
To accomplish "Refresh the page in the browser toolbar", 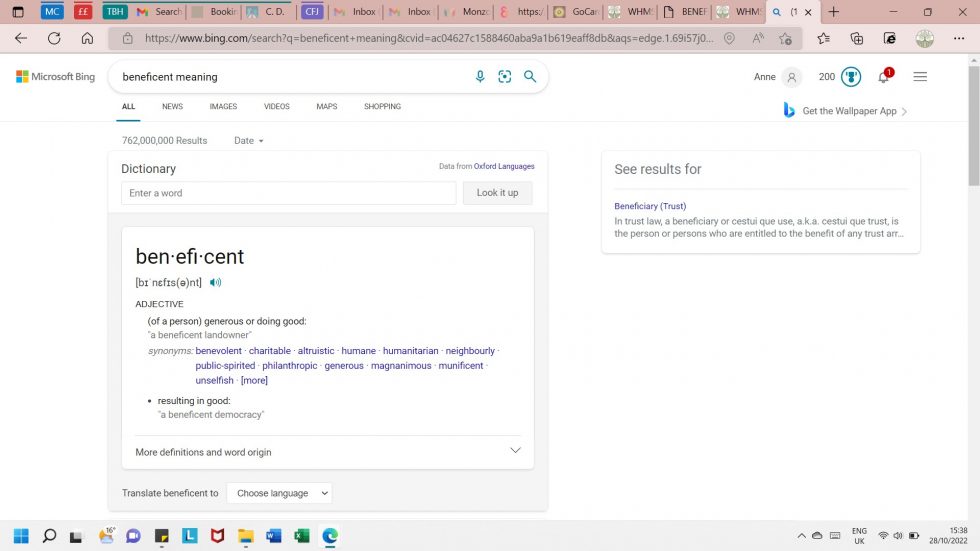I will click(54, 38).
